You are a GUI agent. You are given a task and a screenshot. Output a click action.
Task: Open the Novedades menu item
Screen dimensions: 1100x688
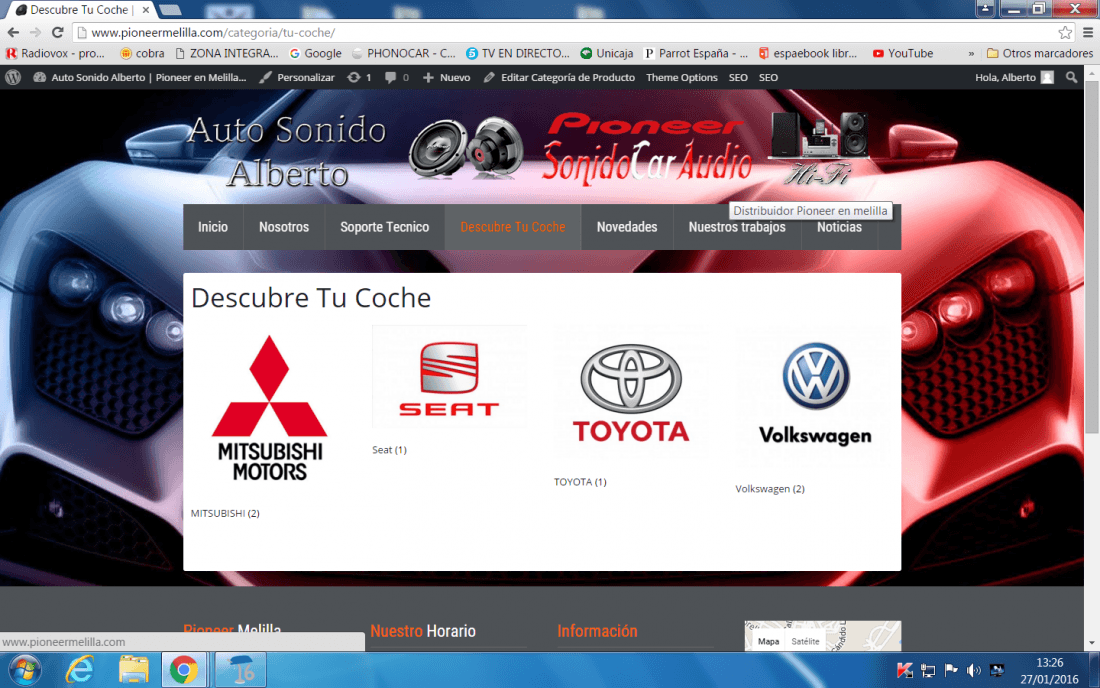tap(627, 227)
